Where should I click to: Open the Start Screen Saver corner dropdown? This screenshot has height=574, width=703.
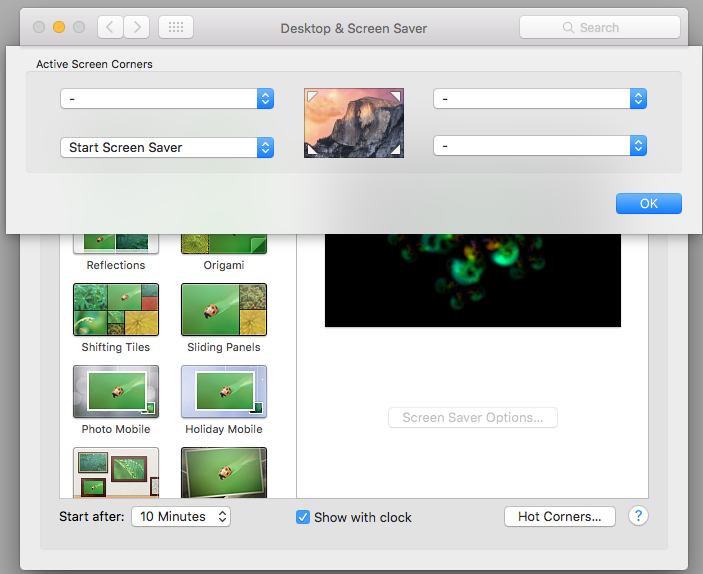167,148
